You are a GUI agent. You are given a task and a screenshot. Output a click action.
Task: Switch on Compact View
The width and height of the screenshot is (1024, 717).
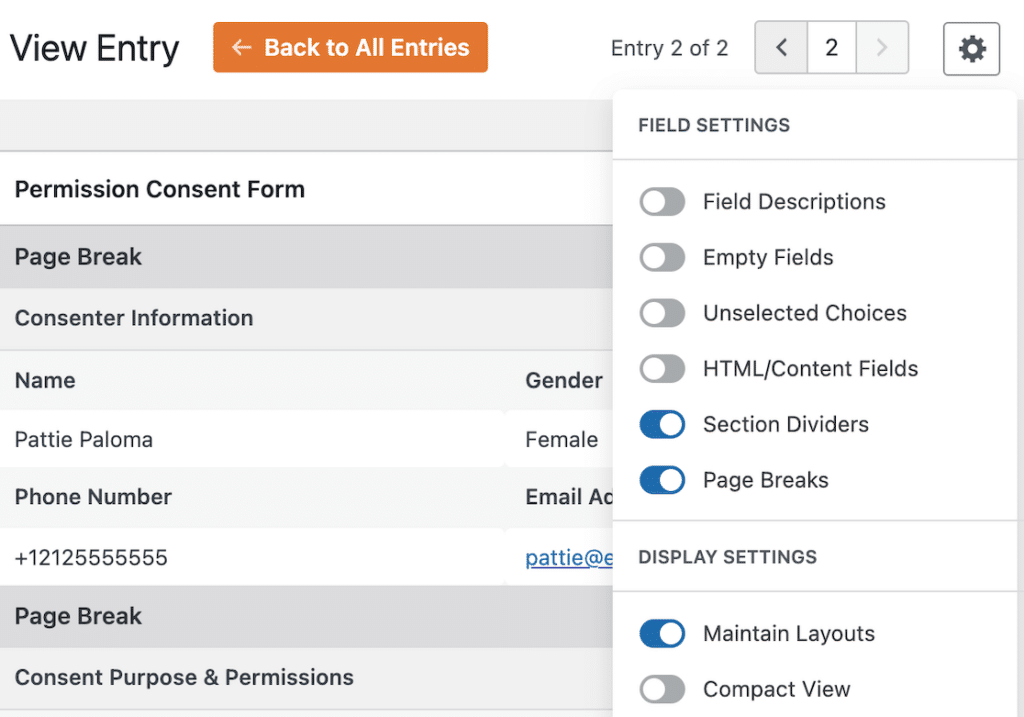[x=661, y=689]
